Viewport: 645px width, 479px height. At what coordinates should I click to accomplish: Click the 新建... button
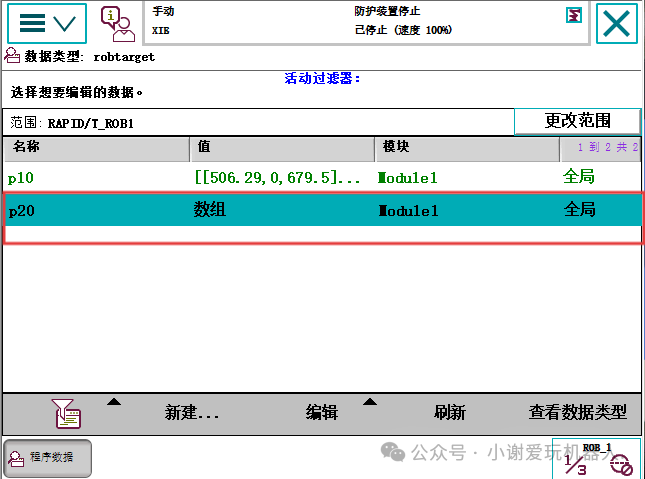(192, 412)
